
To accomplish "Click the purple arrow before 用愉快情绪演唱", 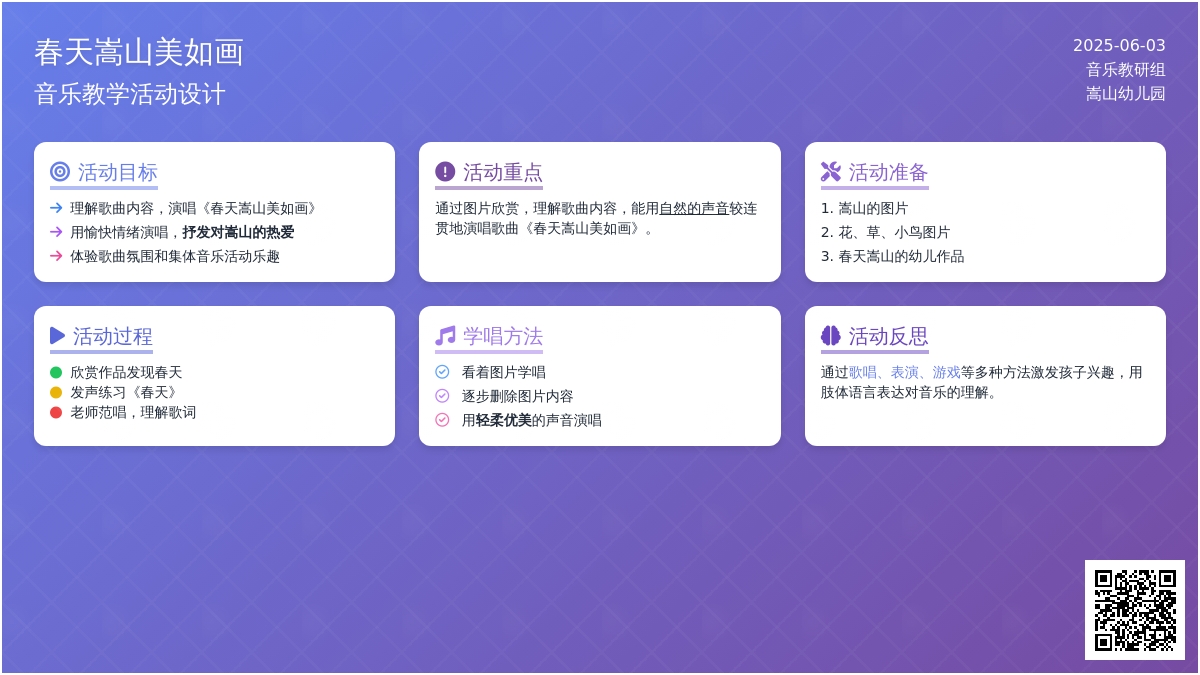I will click(56, 232).
